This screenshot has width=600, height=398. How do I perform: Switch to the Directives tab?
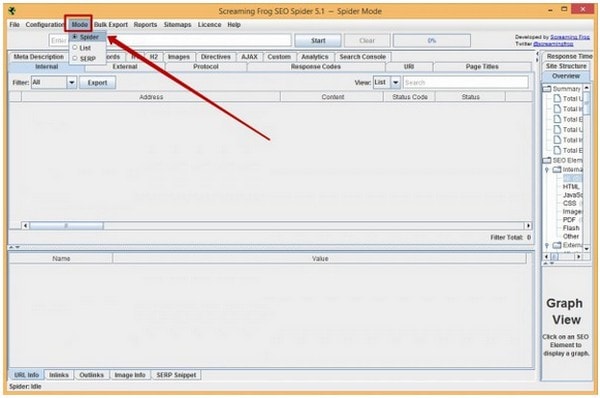pos(215,57)
